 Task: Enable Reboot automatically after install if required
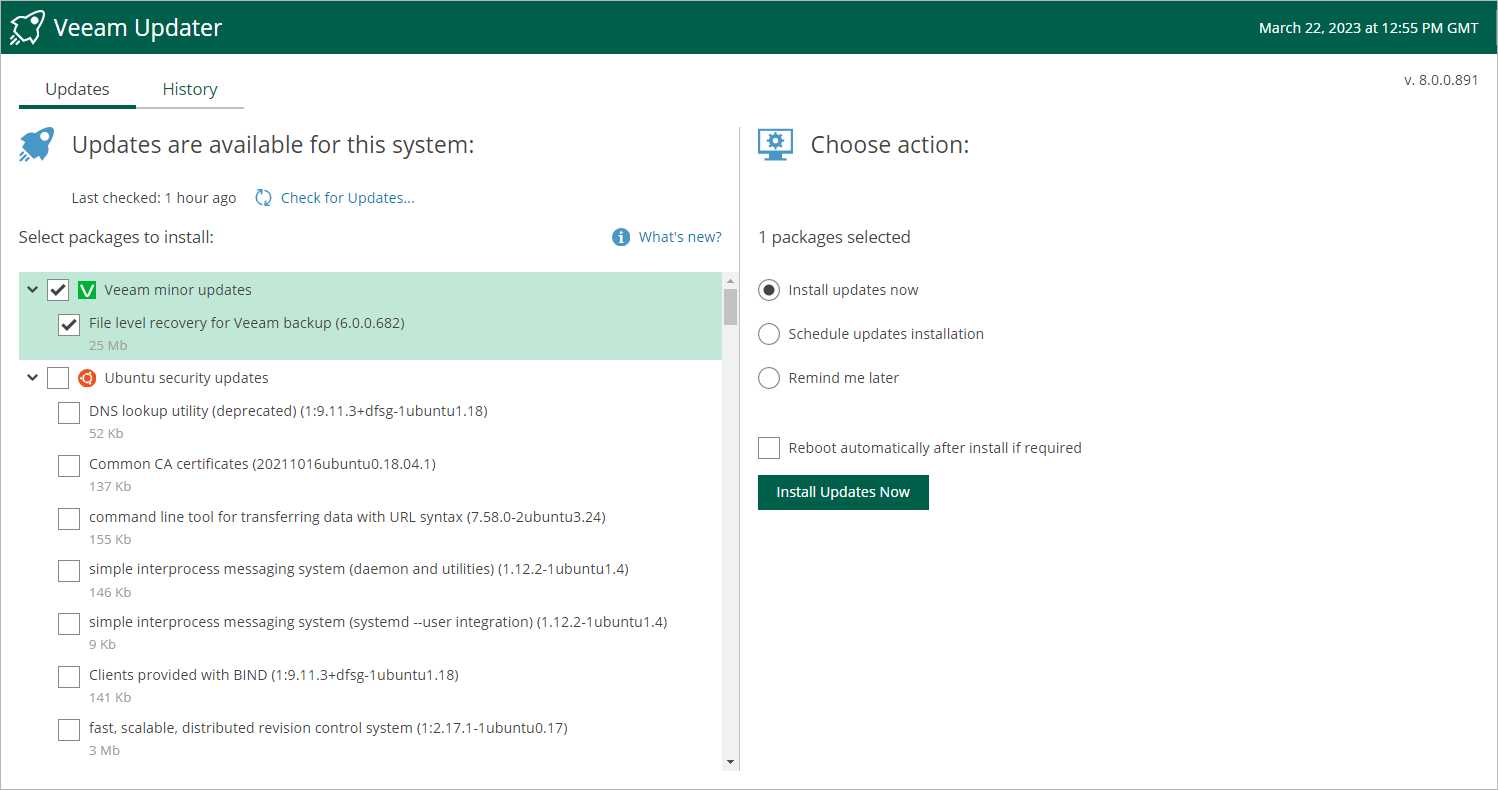click(769, 448)
